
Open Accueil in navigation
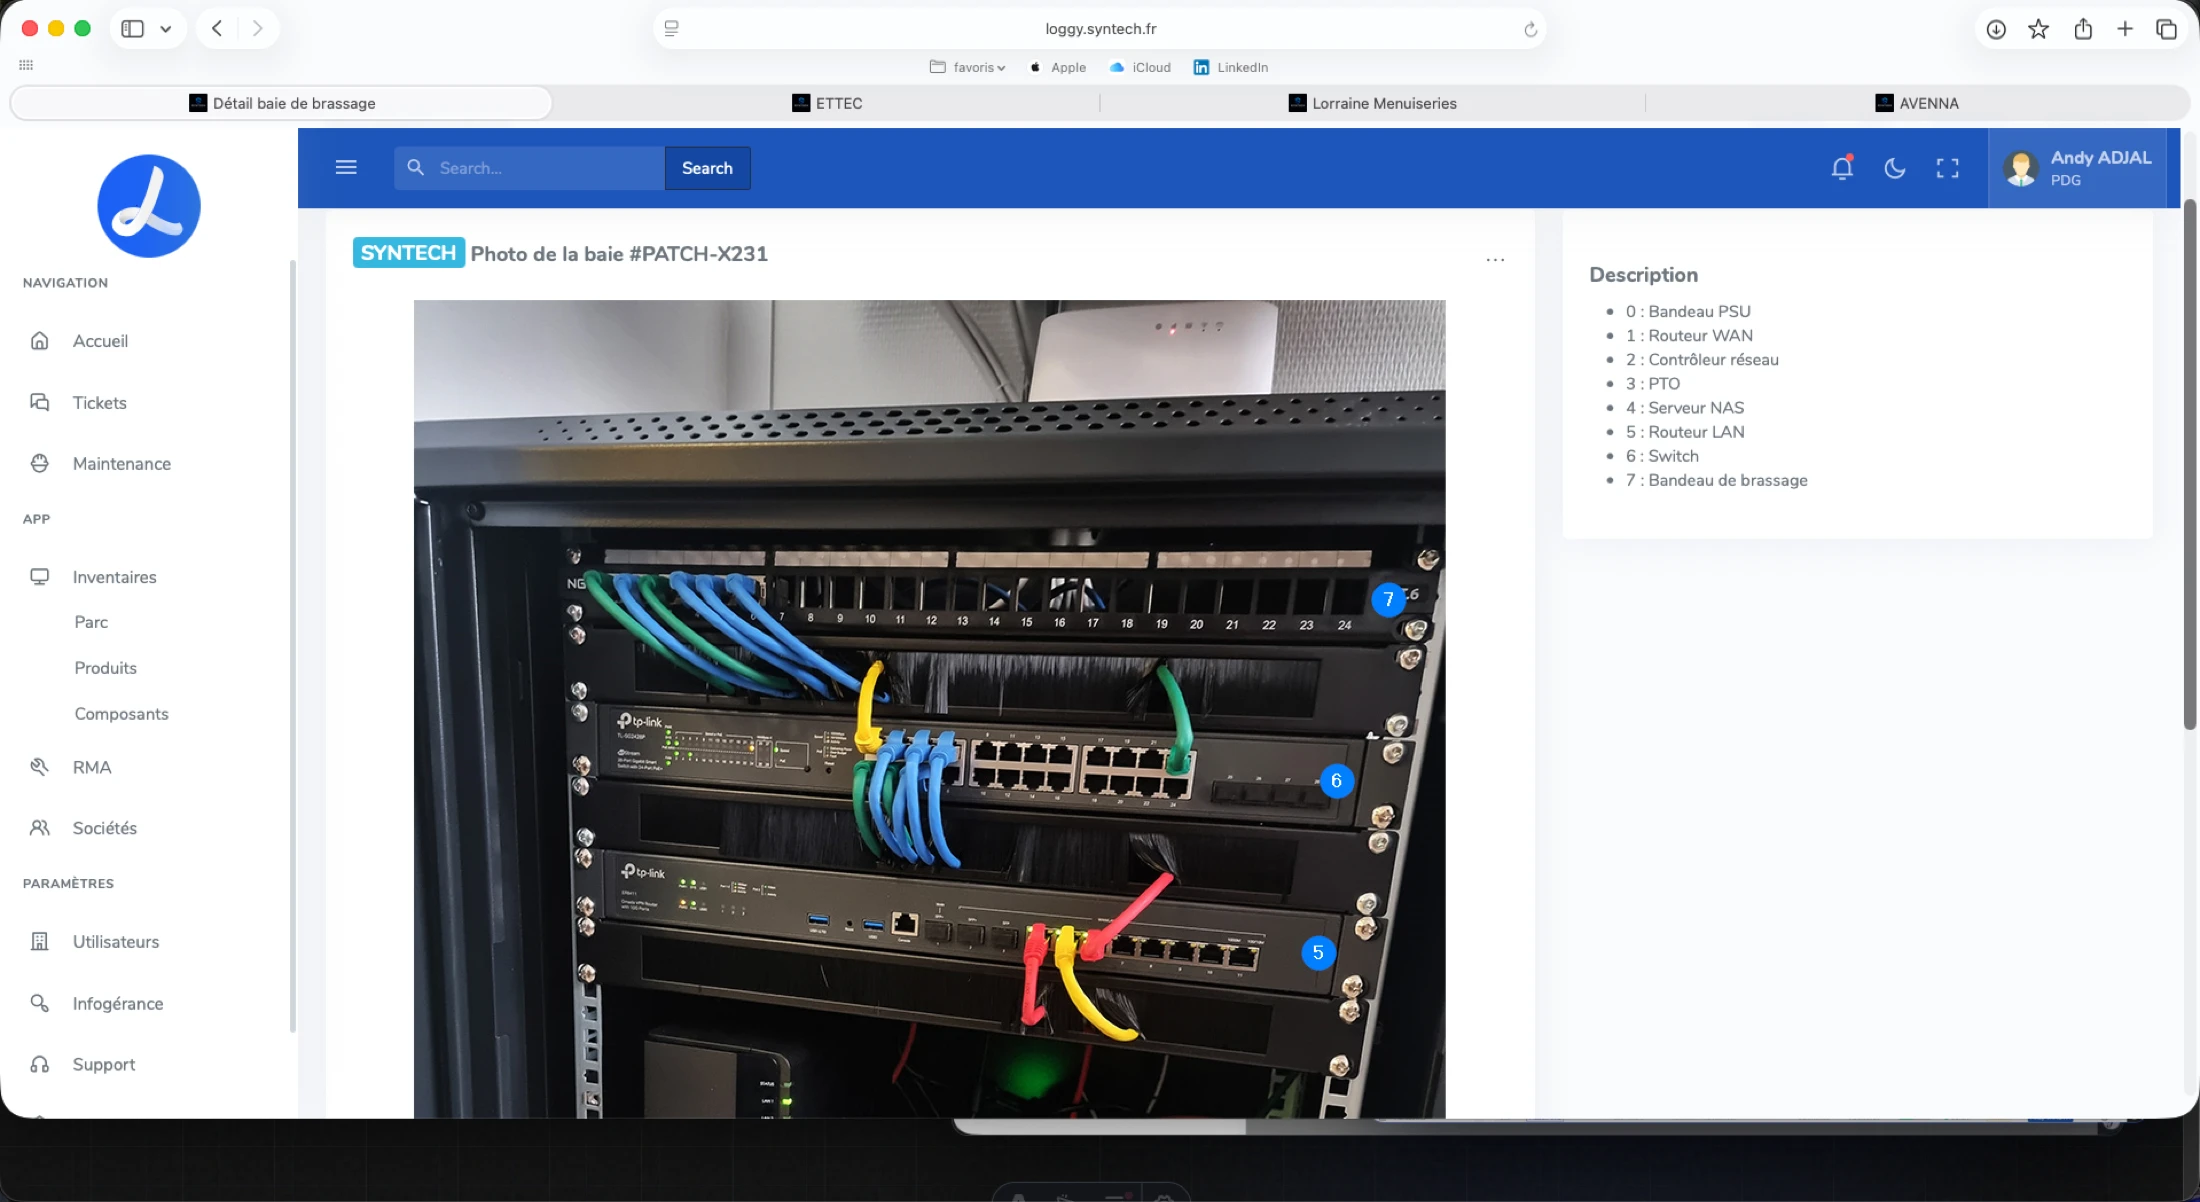[x=100, y=341]
